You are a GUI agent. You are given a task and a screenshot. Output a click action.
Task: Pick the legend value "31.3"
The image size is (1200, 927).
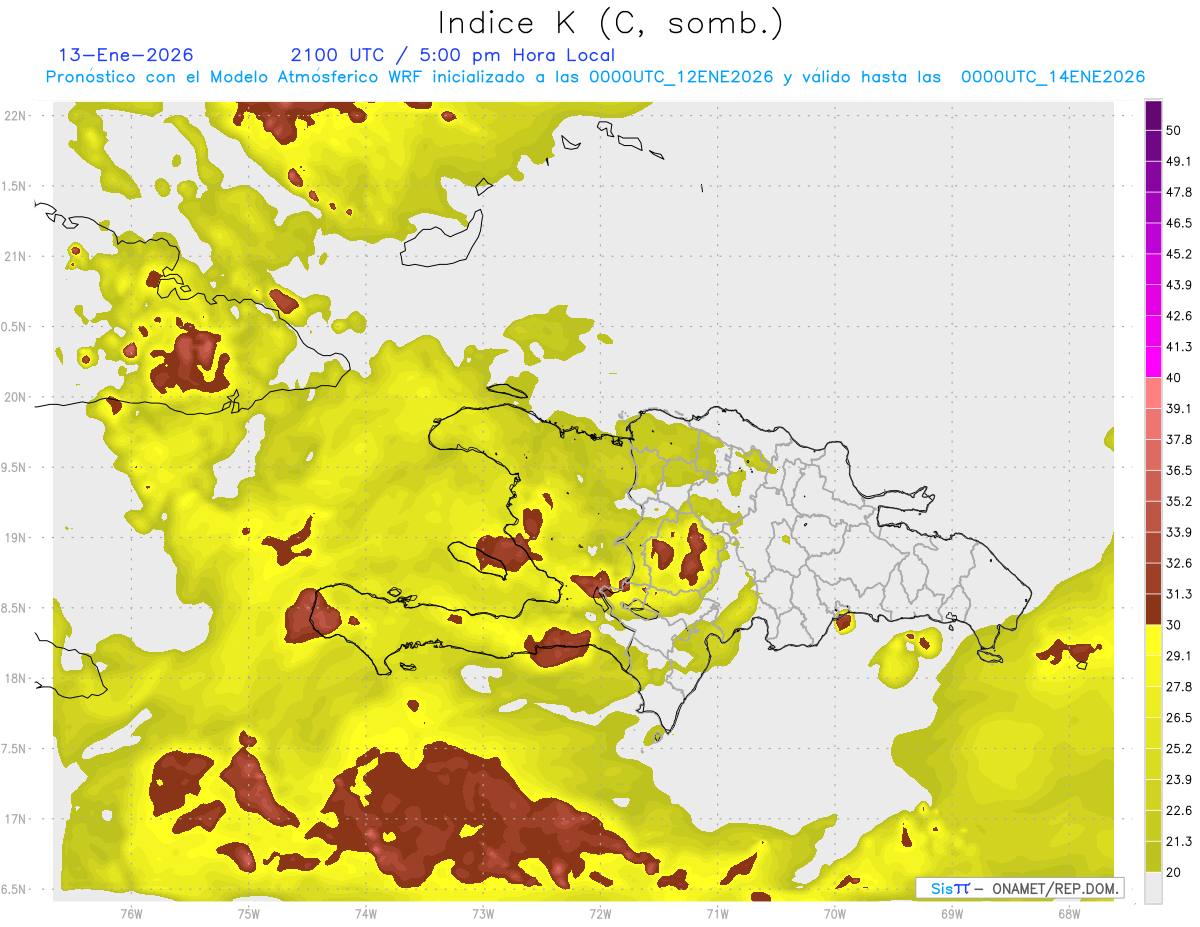(x=1179, y=594)
